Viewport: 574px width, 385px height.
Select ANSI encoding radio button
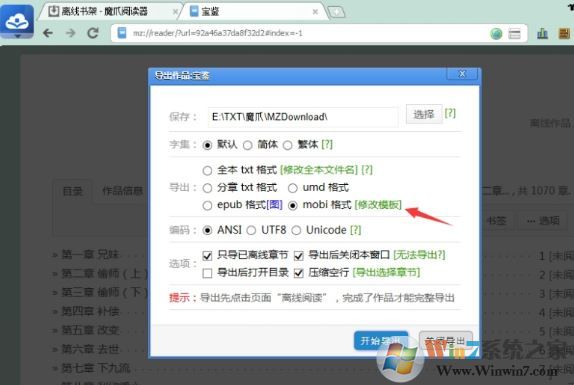(207, 231)
